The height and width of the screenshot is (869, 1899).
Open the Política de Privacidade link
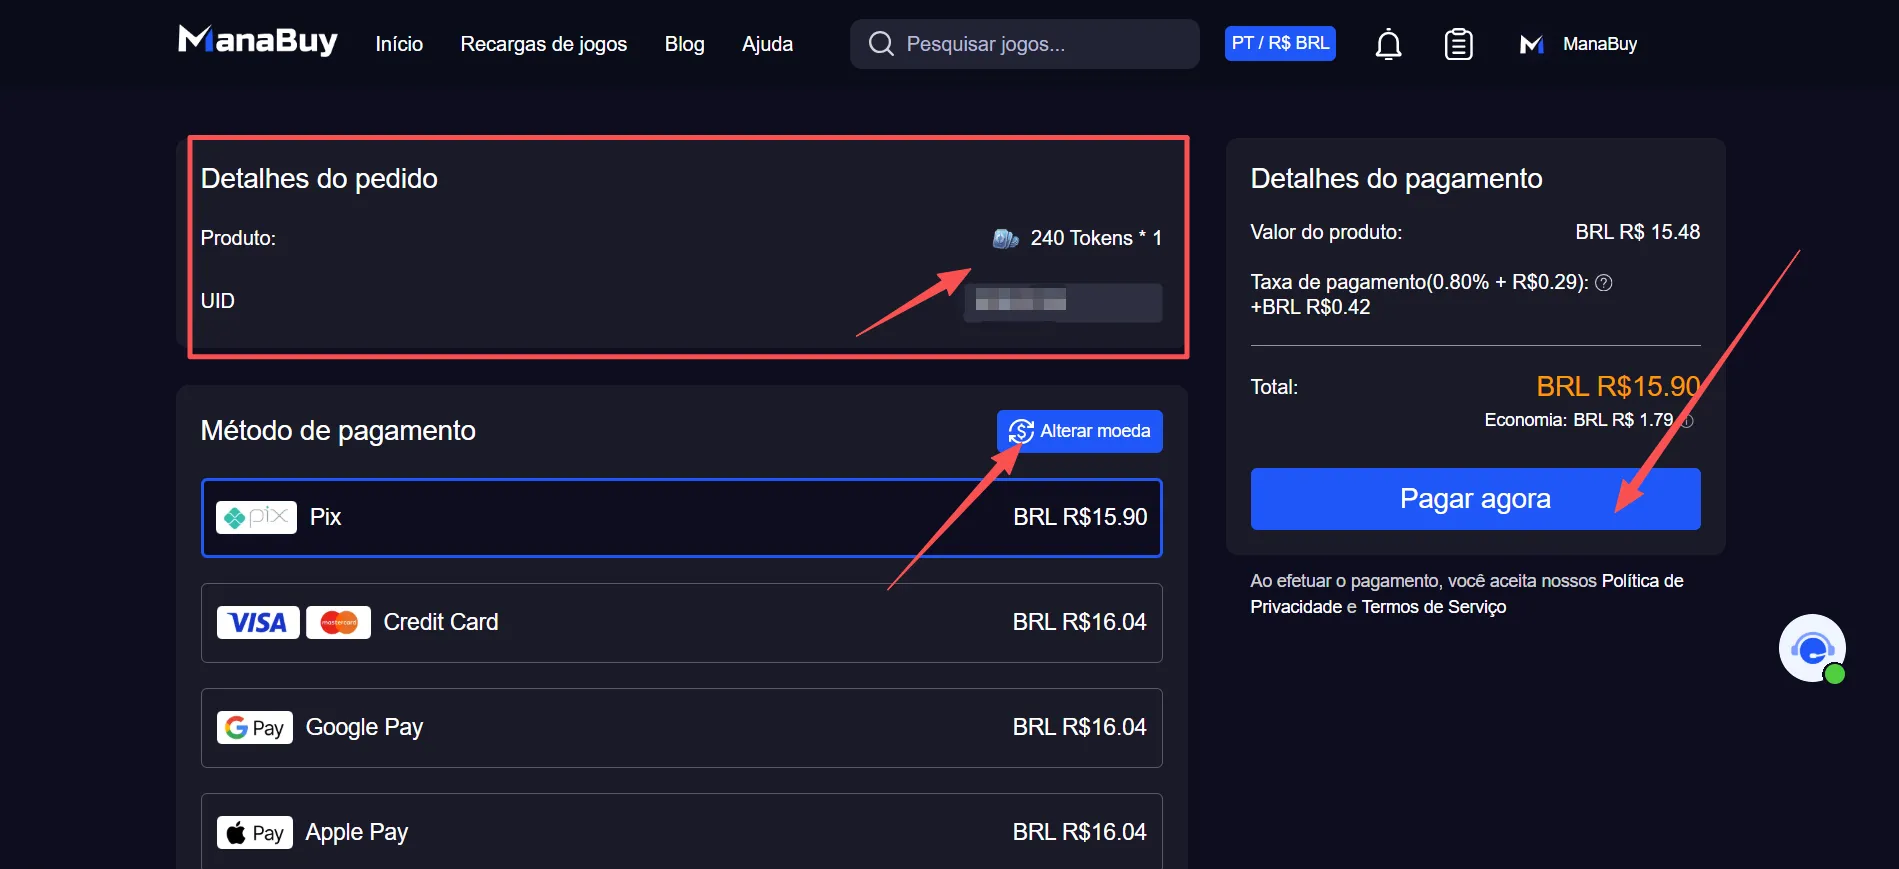tap(1467, 594)
